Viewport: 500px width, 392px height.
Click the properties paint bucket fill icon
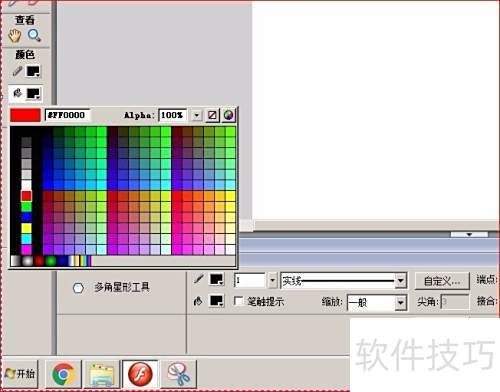click(x=198, y=301)
